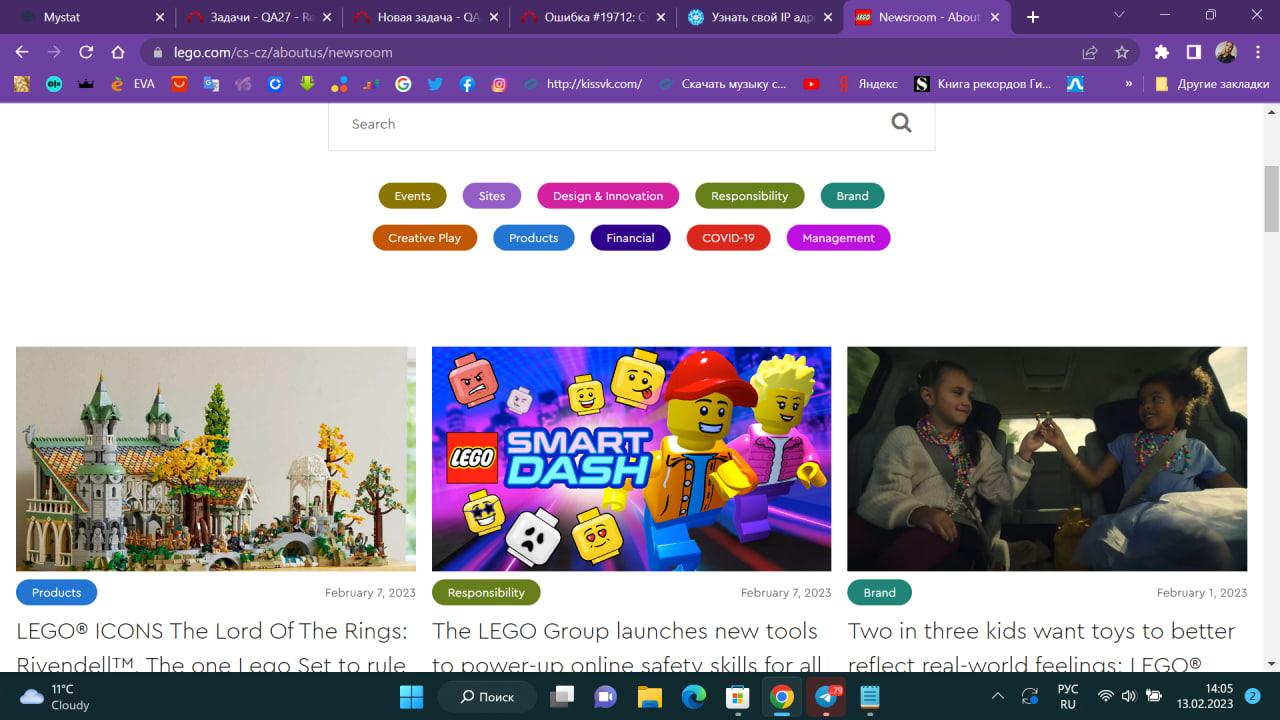Click the search magnifier icon
This screenshot has height=720, width=1280.
[901, 123]
